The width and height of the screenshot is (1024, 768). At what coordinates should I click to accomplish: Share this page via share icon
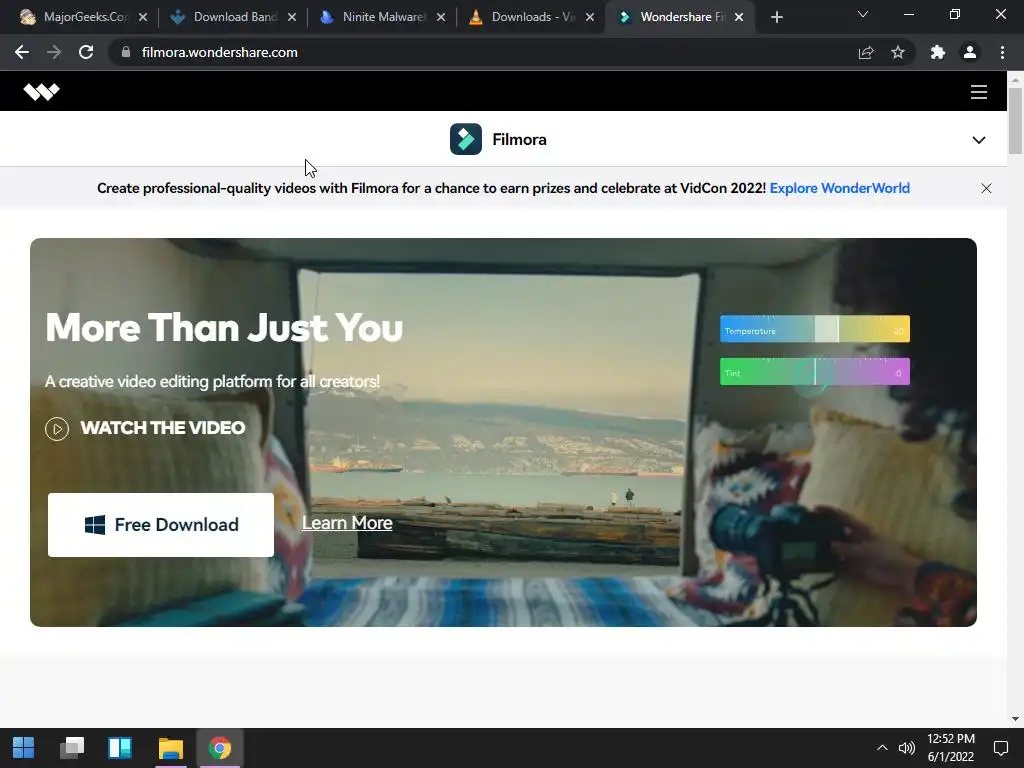pyautogui.click(x=866, y=52)
